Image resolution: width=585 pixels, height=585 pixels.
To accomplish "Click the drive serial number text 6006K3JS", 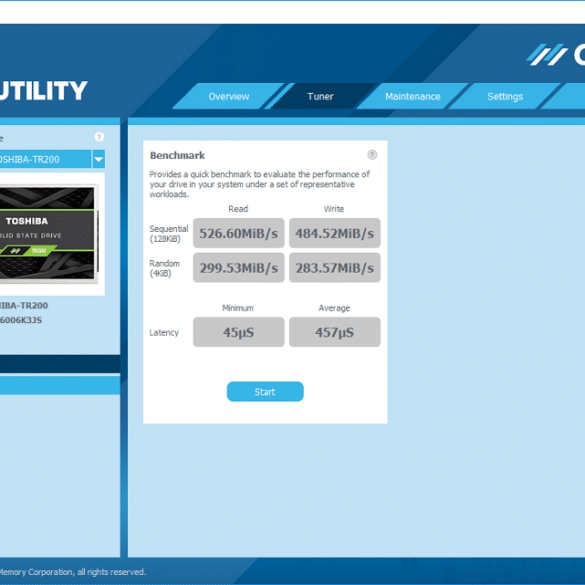I will tap(21, 320).
